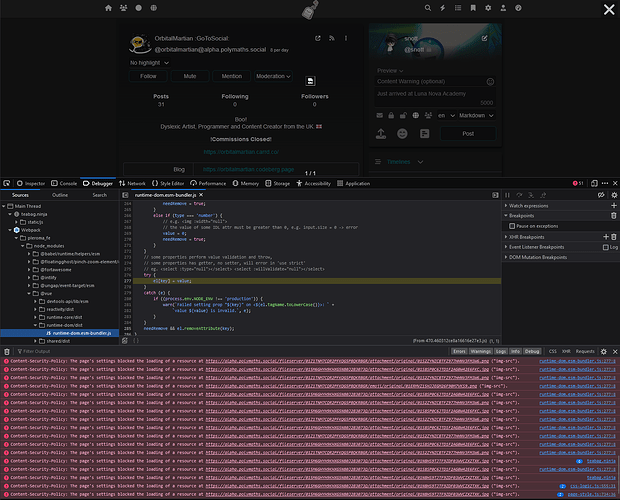This screenshot has height=500, width=620.
Task: Open the bookmarks icon in top bar
Action: pyautogui.click(x=473, y=8)
